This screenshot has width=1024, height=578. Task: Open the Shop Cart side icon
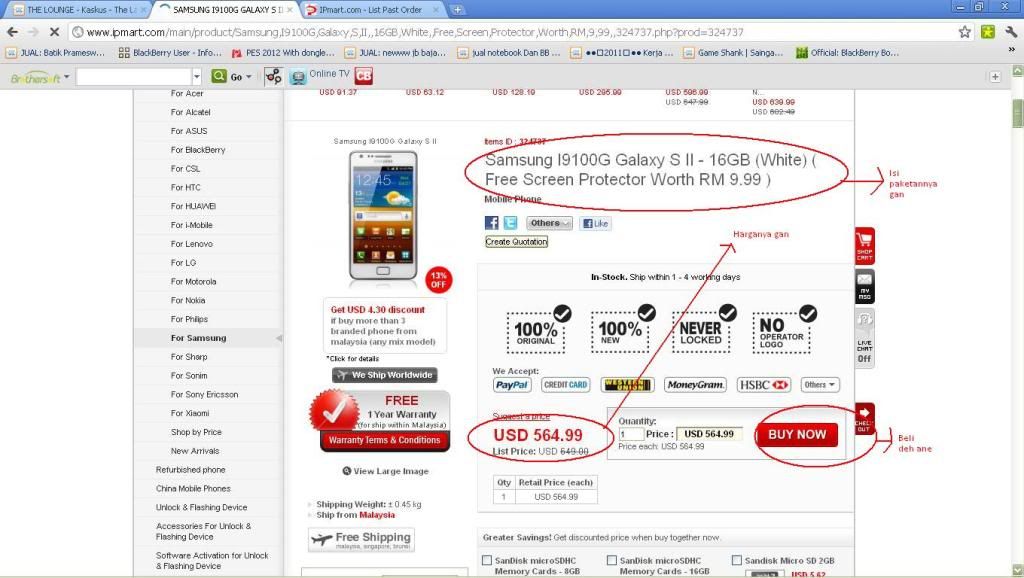(x=864, y=246)
